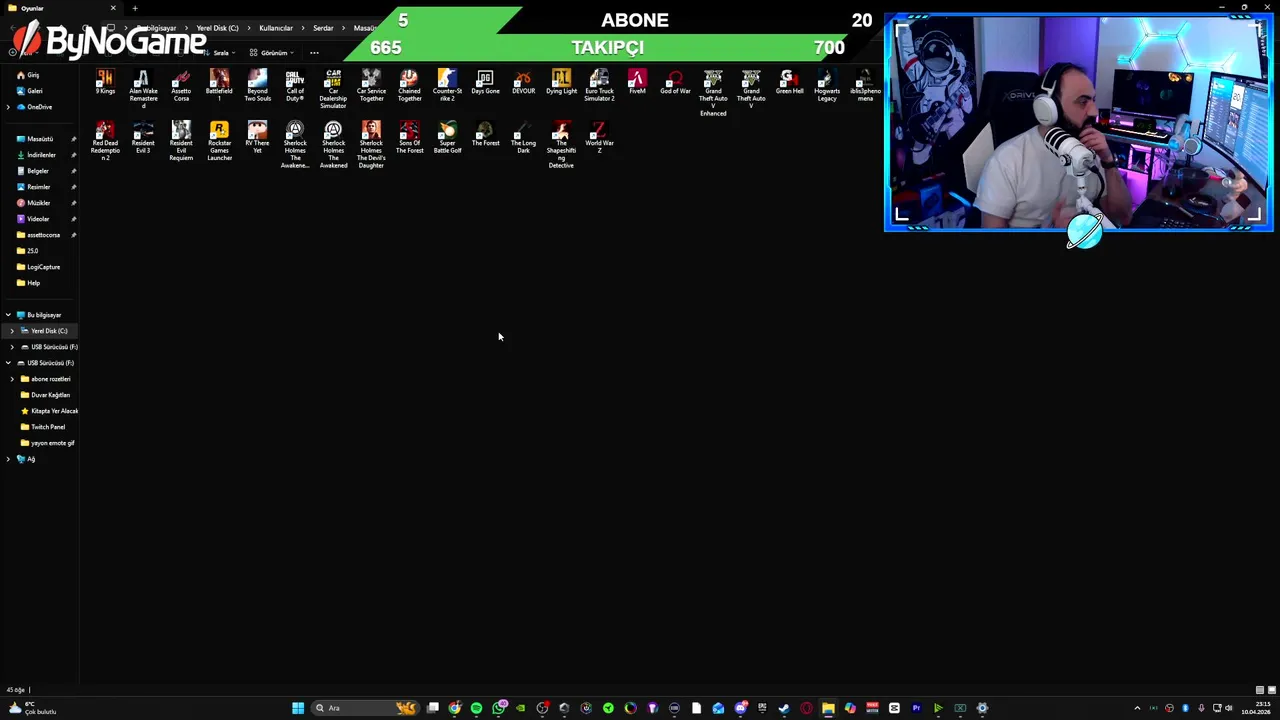Open Spotify from the taskbar

476,708
